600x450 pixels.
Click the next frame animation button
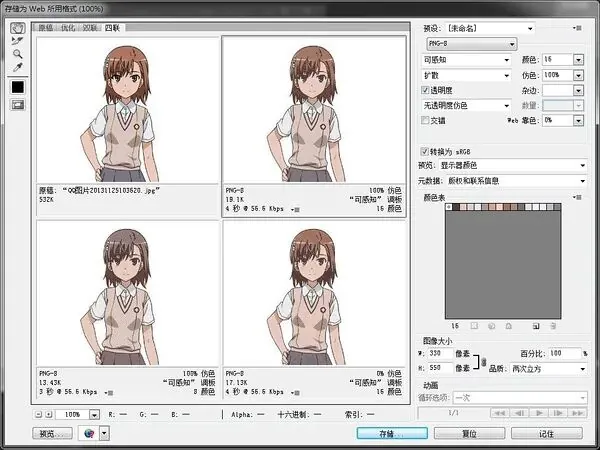click(558, 413)
